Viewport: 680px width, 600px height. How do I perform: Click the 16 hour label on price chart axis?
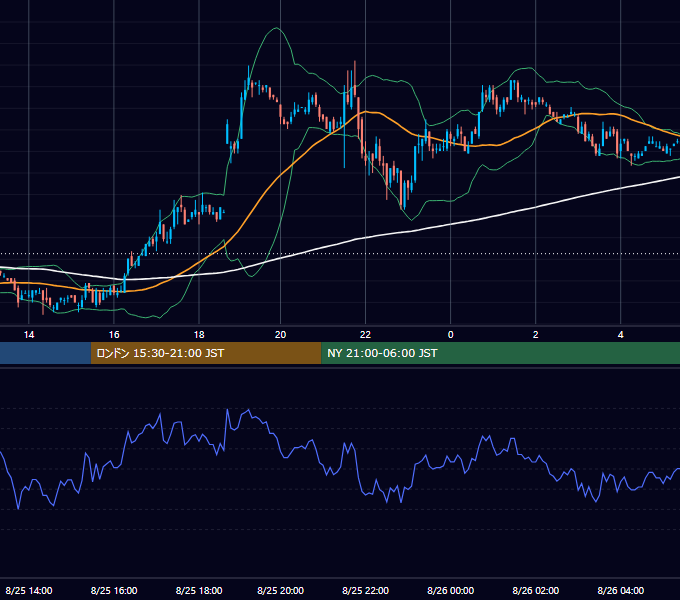(x=114, y=335)
